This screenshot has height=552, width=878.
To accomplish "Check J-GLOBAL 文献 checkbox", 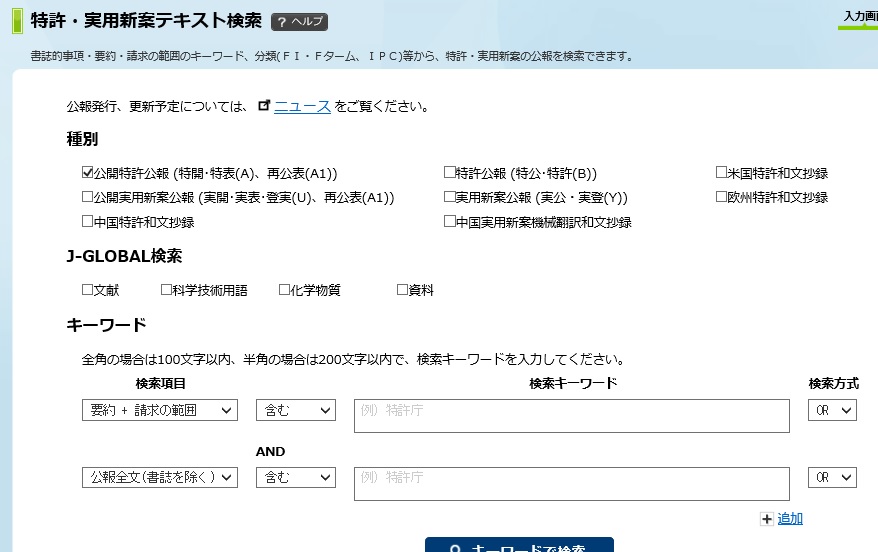I will pos(87,289).
